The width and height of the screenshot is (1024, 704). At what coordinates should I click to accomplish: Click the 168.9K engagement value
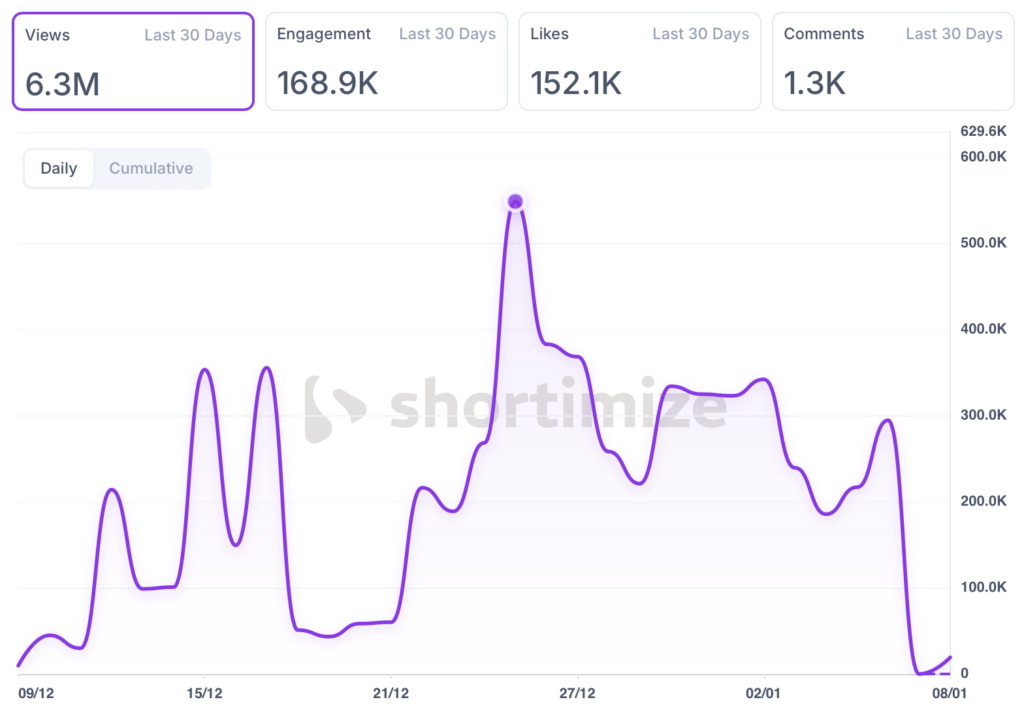click(327, 83)
